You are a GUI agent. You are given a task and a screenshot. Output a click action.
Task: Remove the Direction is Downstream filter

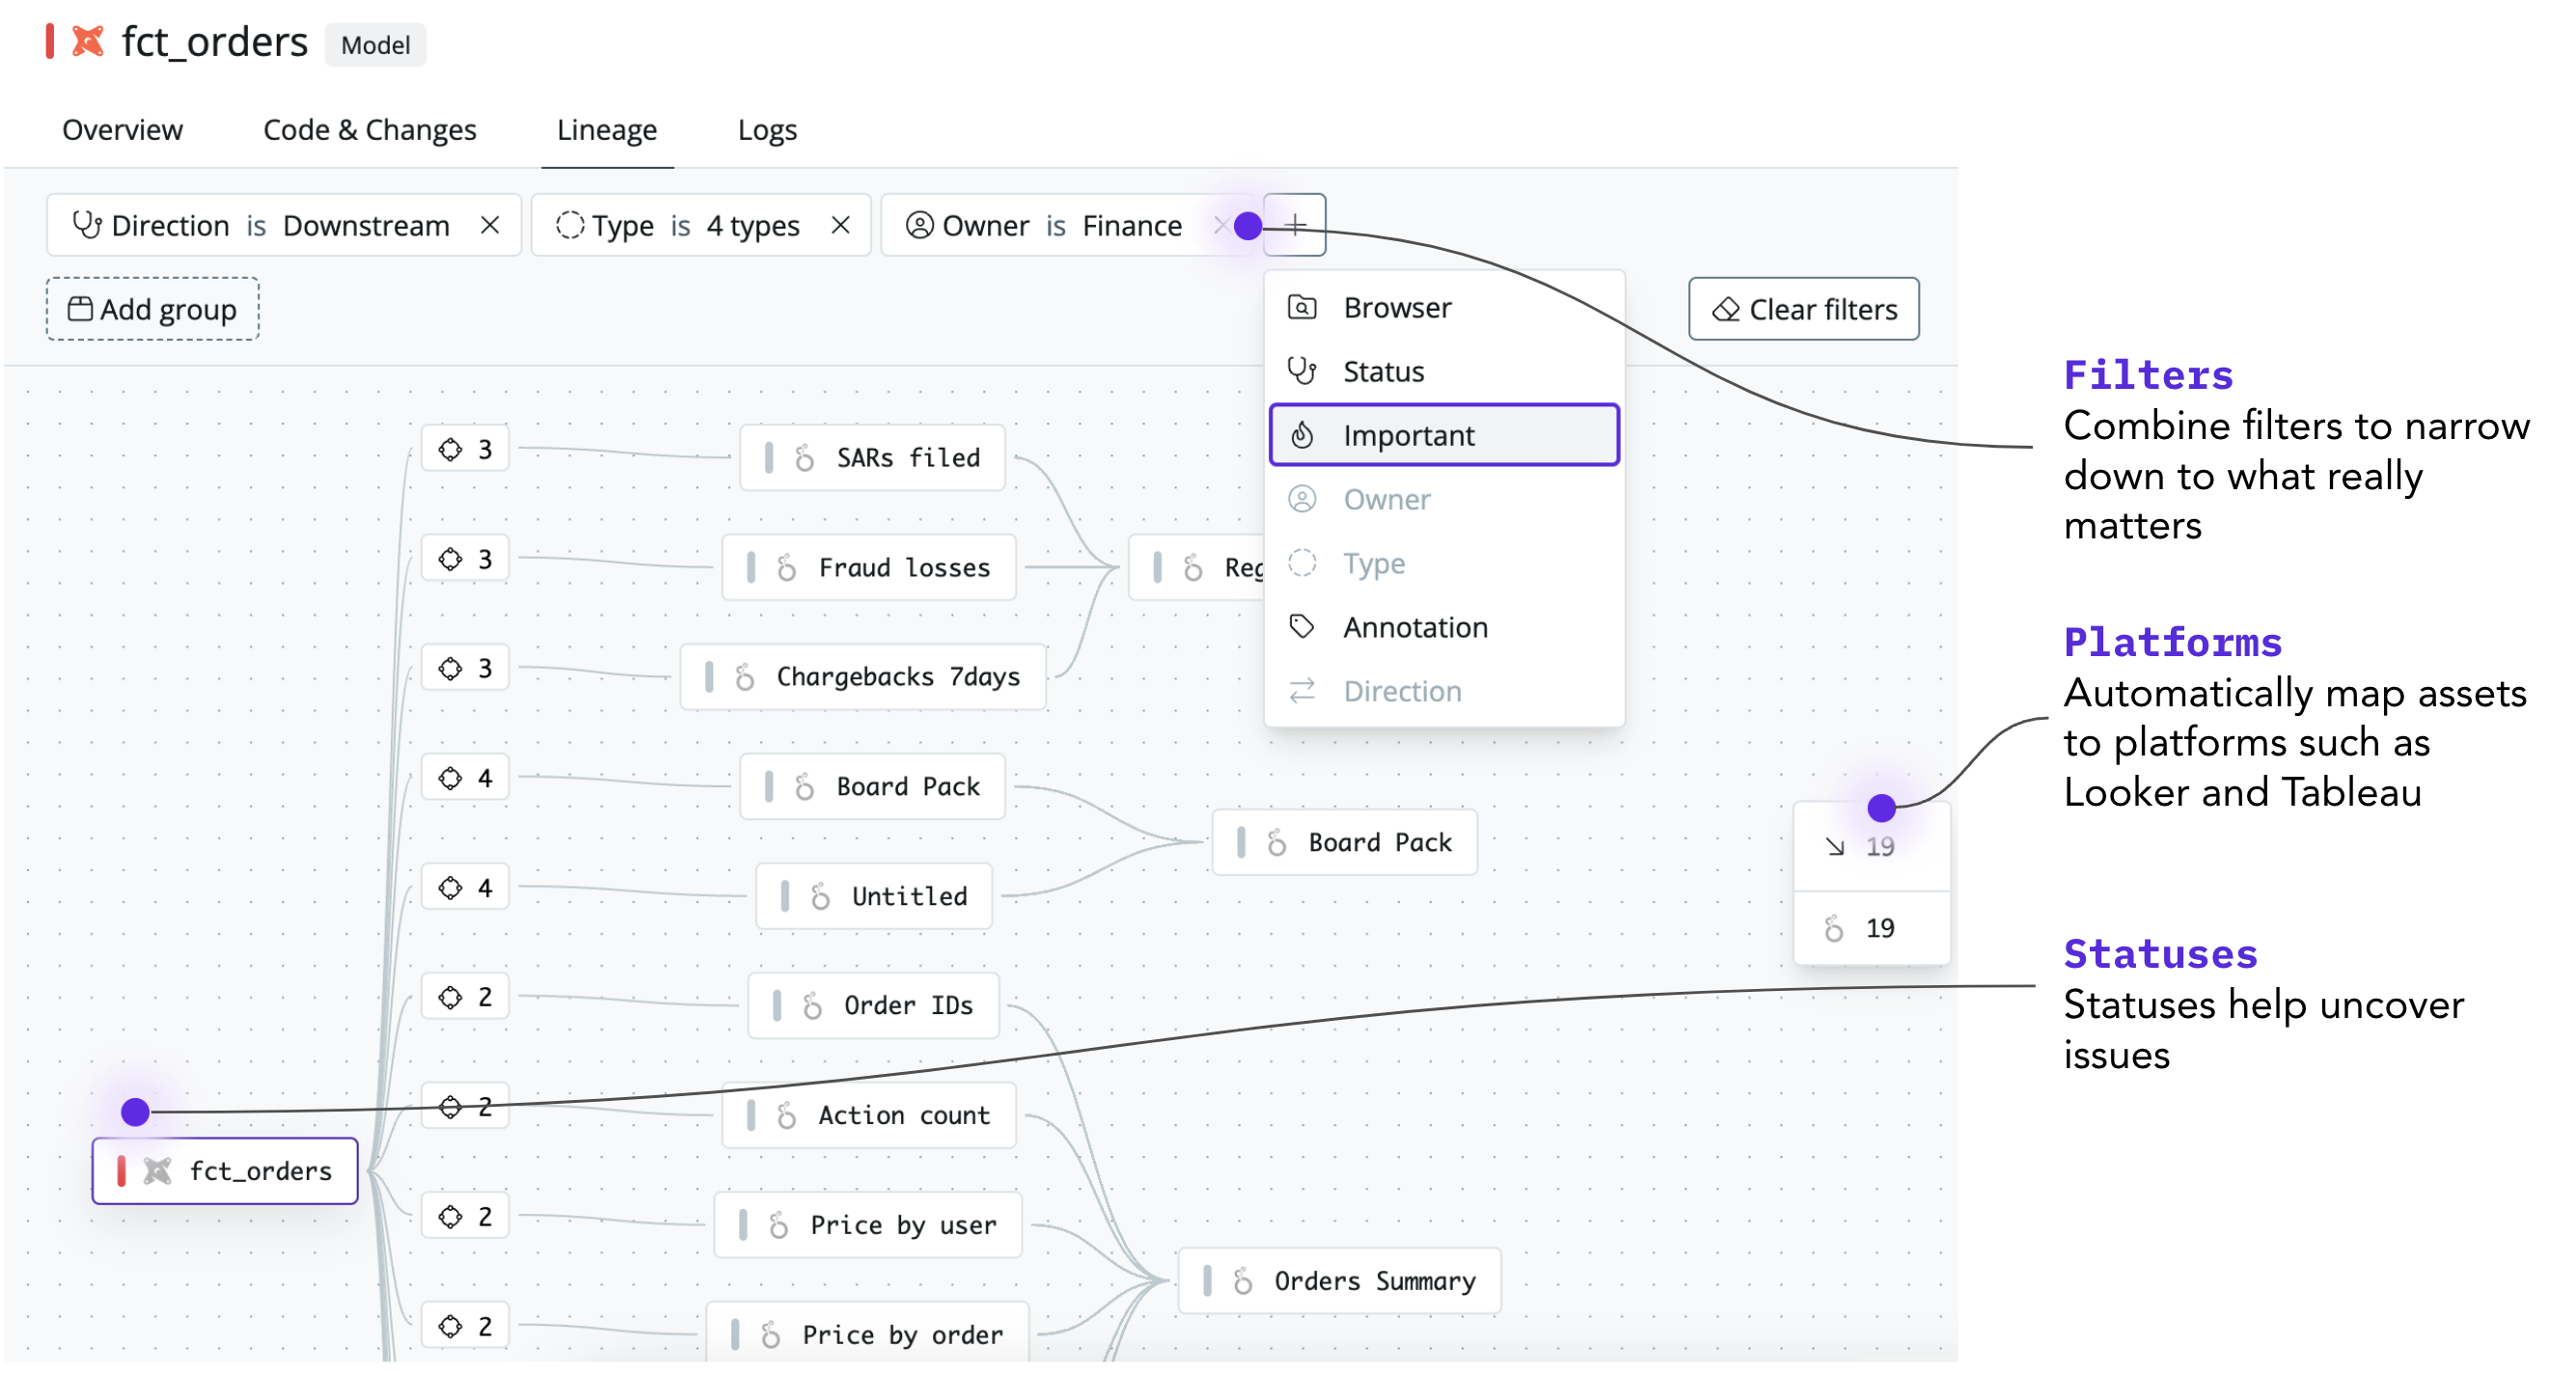[x=489, y=225]
